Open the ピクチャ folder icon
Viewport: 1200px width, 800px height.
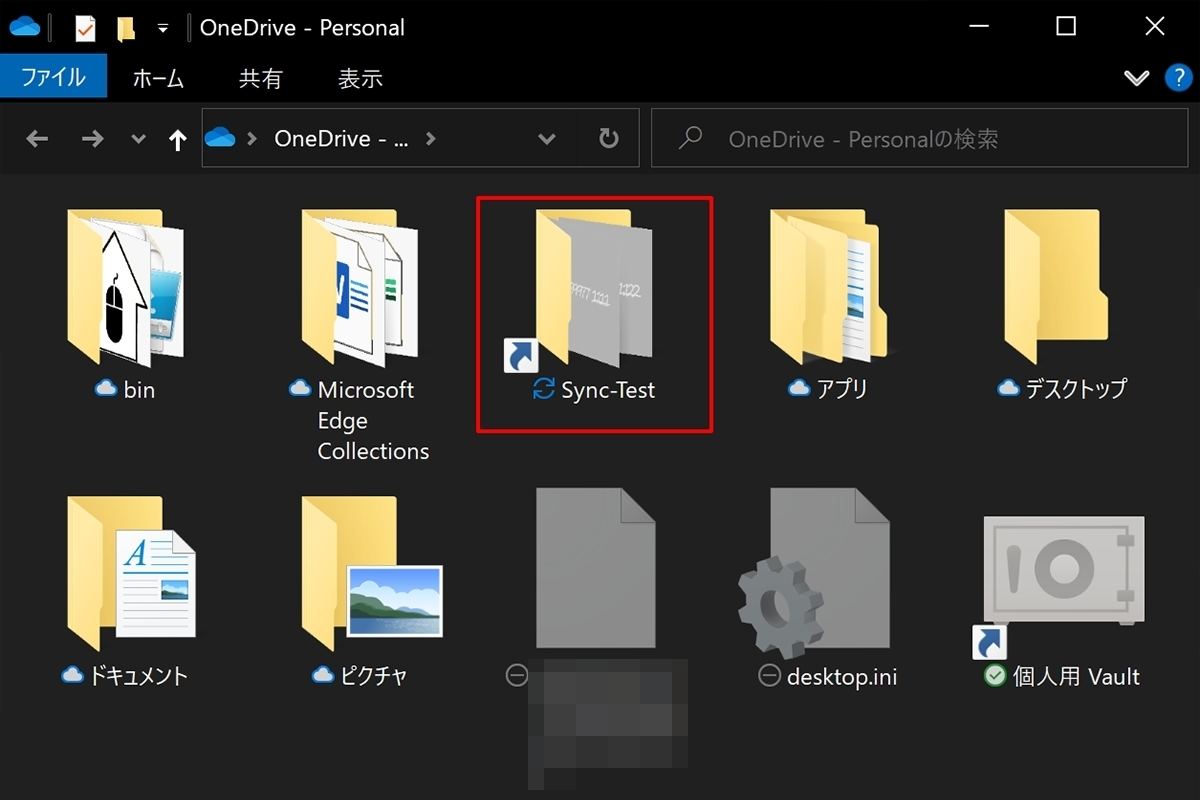point(371,574)
